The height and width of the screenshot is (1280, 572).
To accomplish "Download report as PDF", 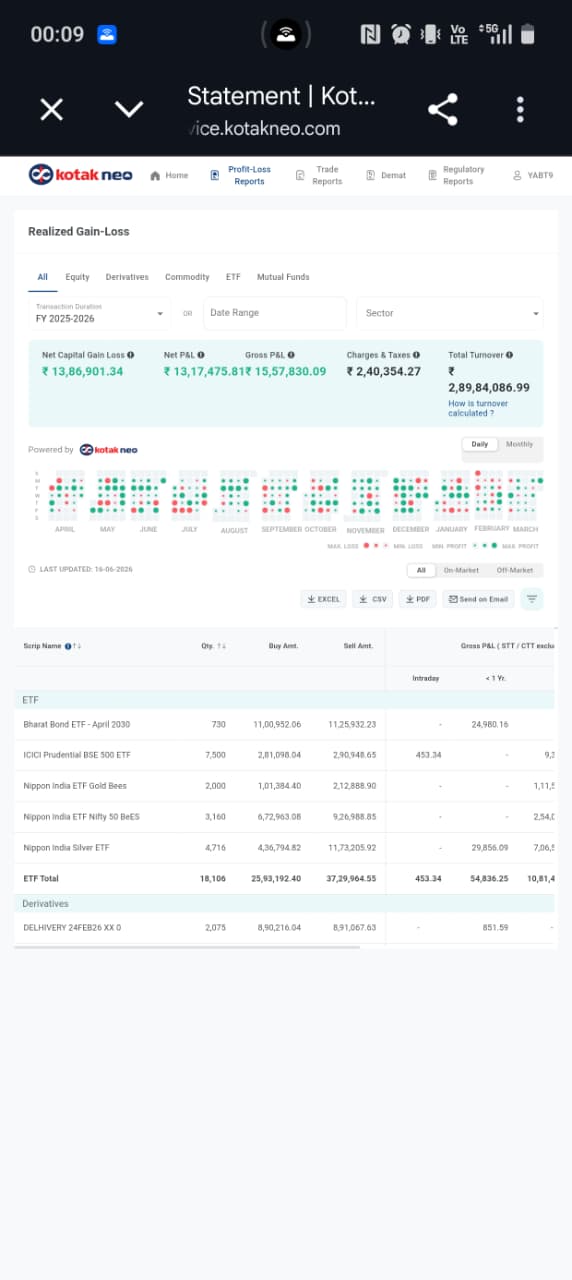I will click(x=418, y=599).
